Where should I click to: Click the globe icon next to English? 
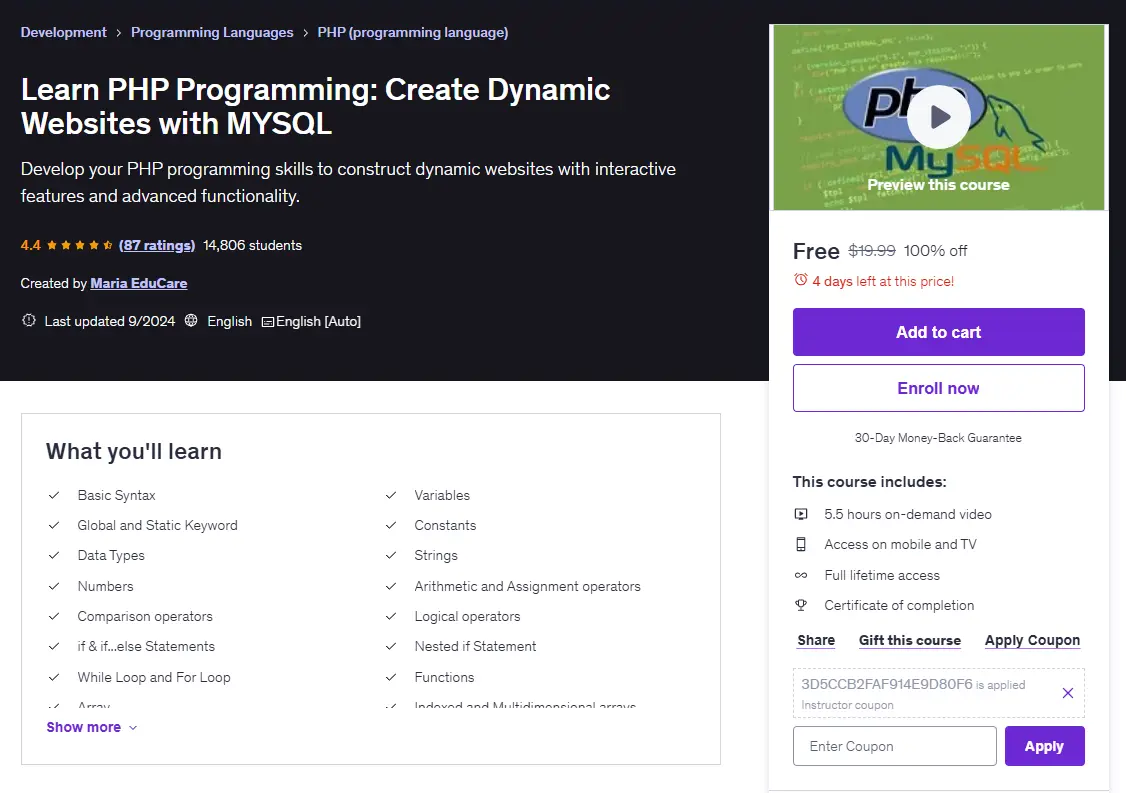pyautogui.click(x=191, y=320)
